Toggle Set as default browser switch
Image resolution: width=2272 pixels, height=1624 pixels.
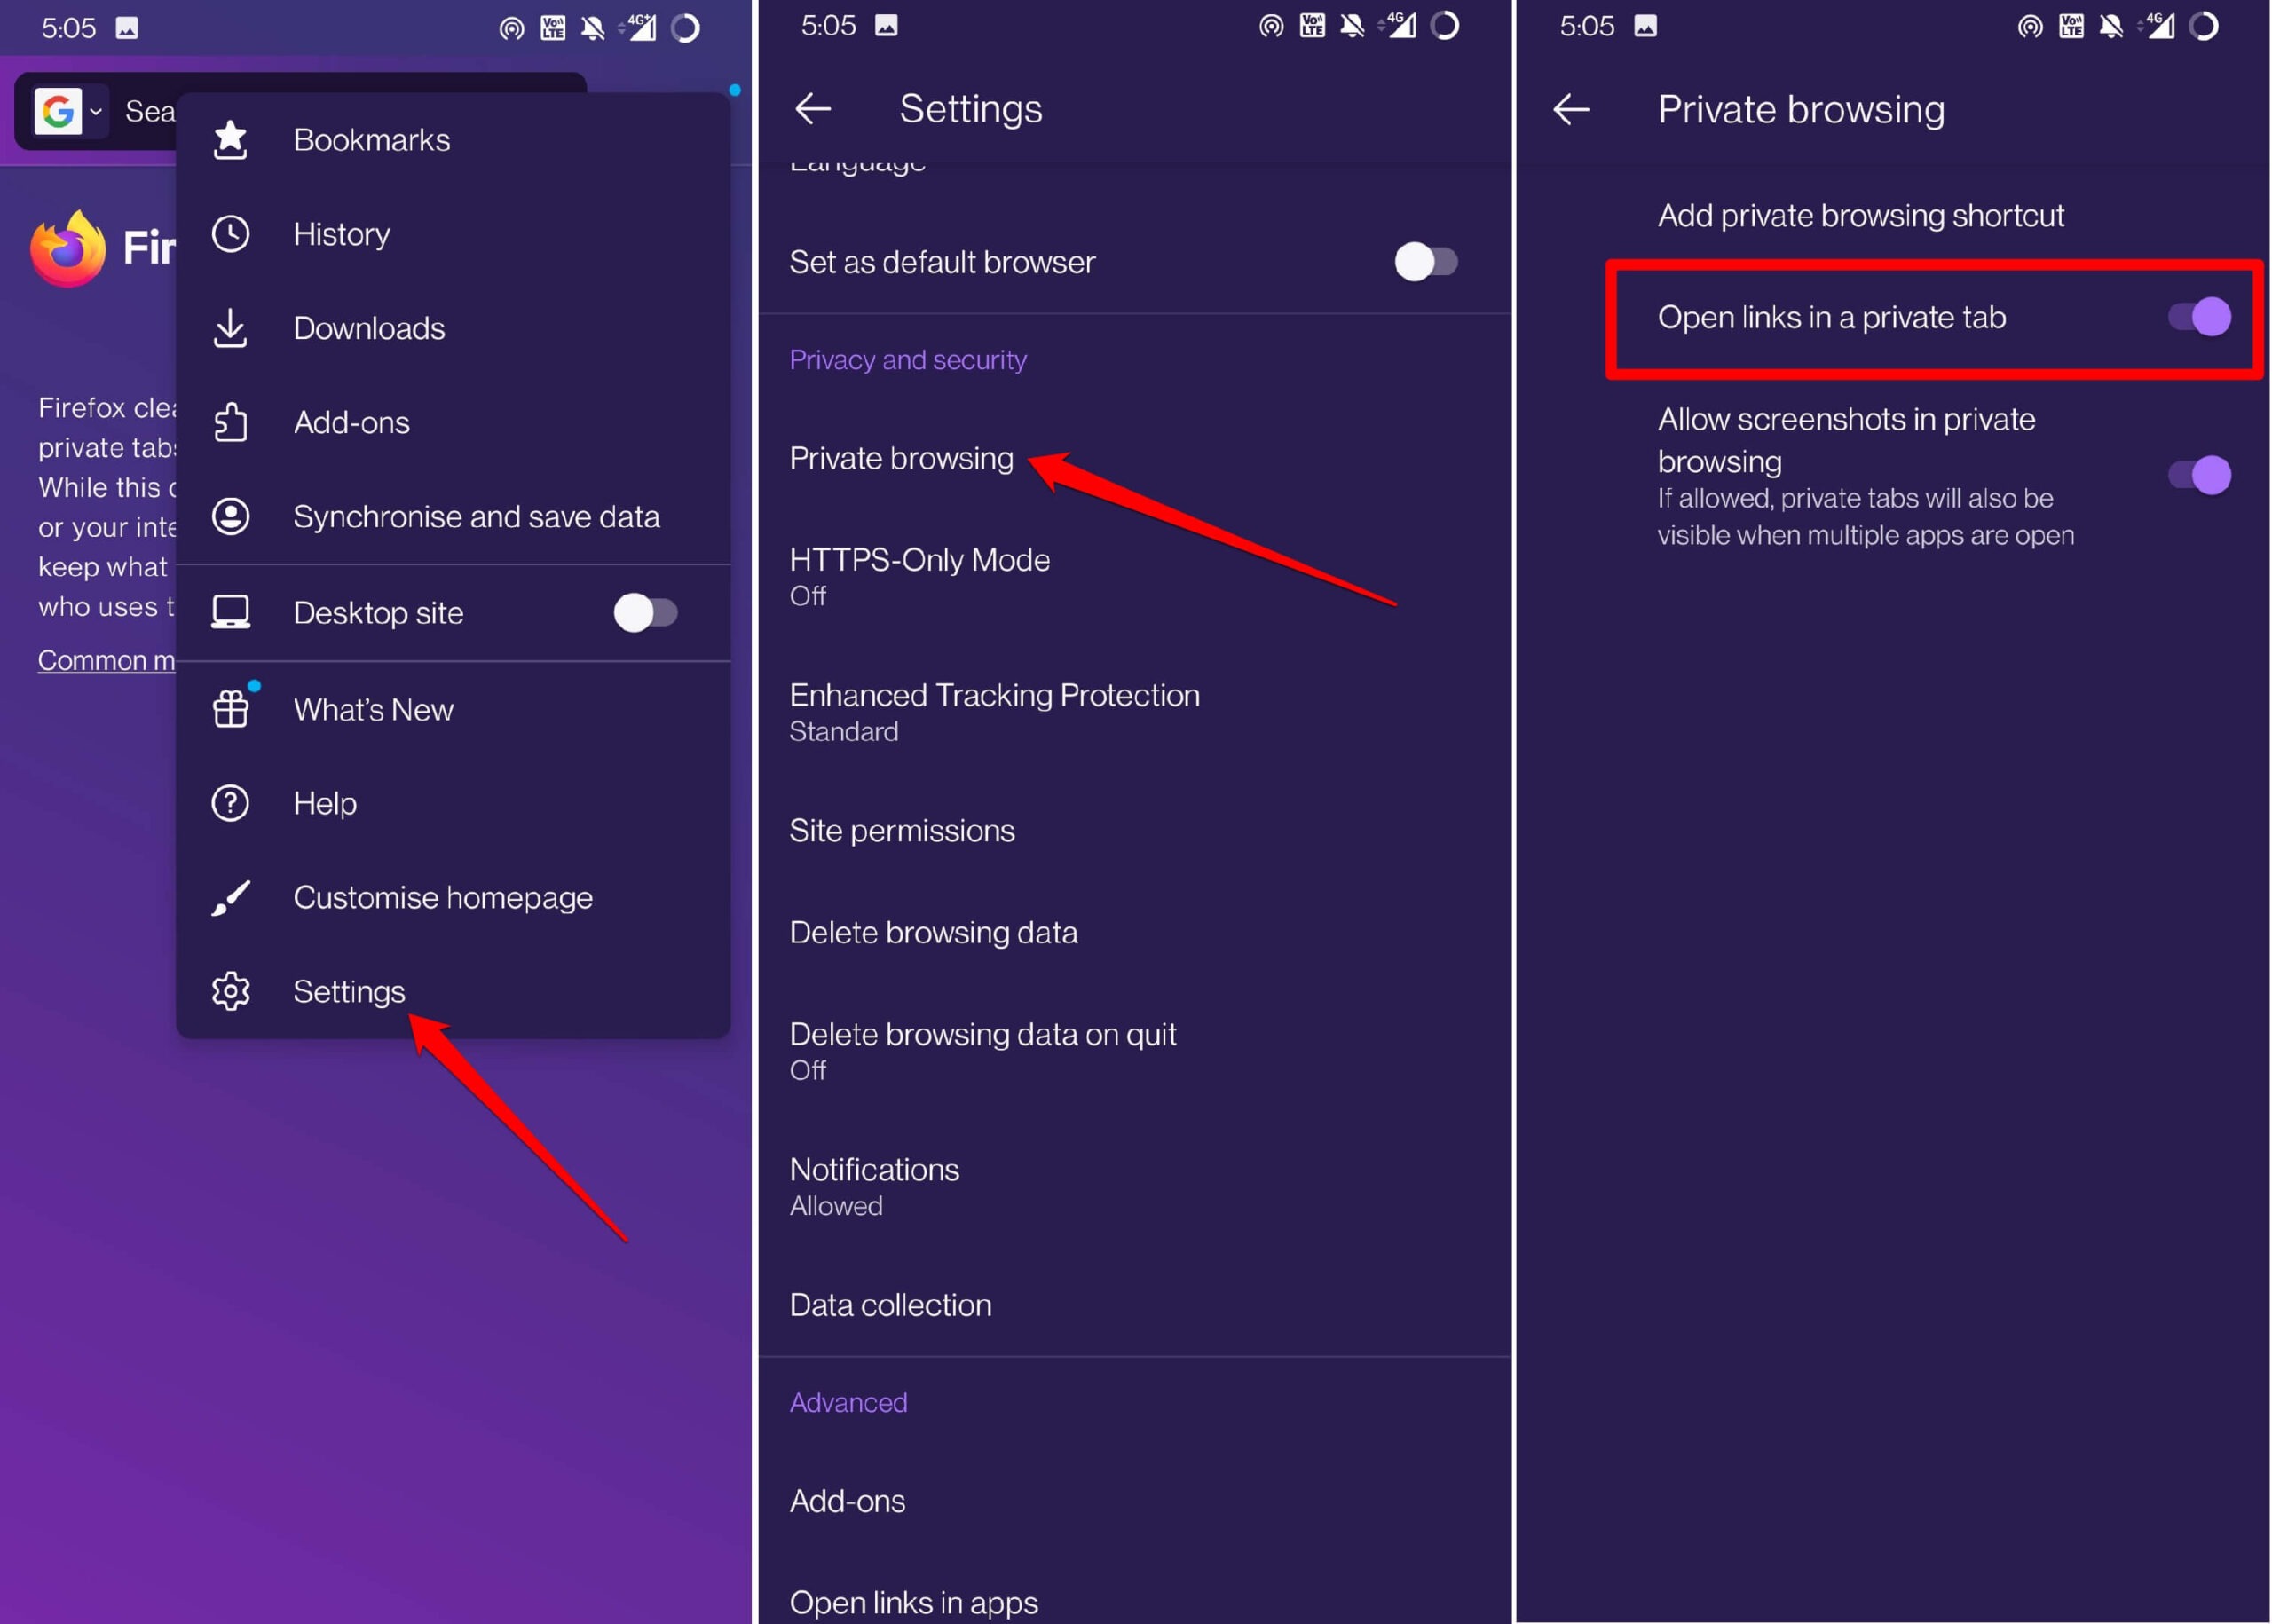point(1426,262)
